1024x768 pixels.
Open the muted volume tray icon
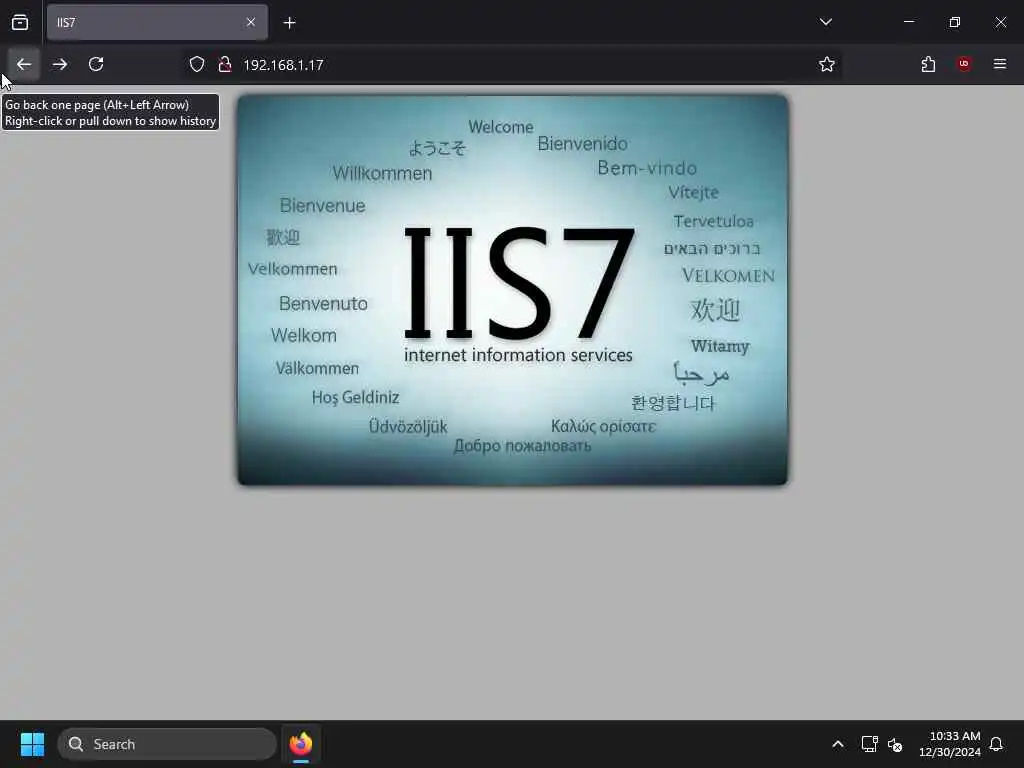(x=895, y=744)
